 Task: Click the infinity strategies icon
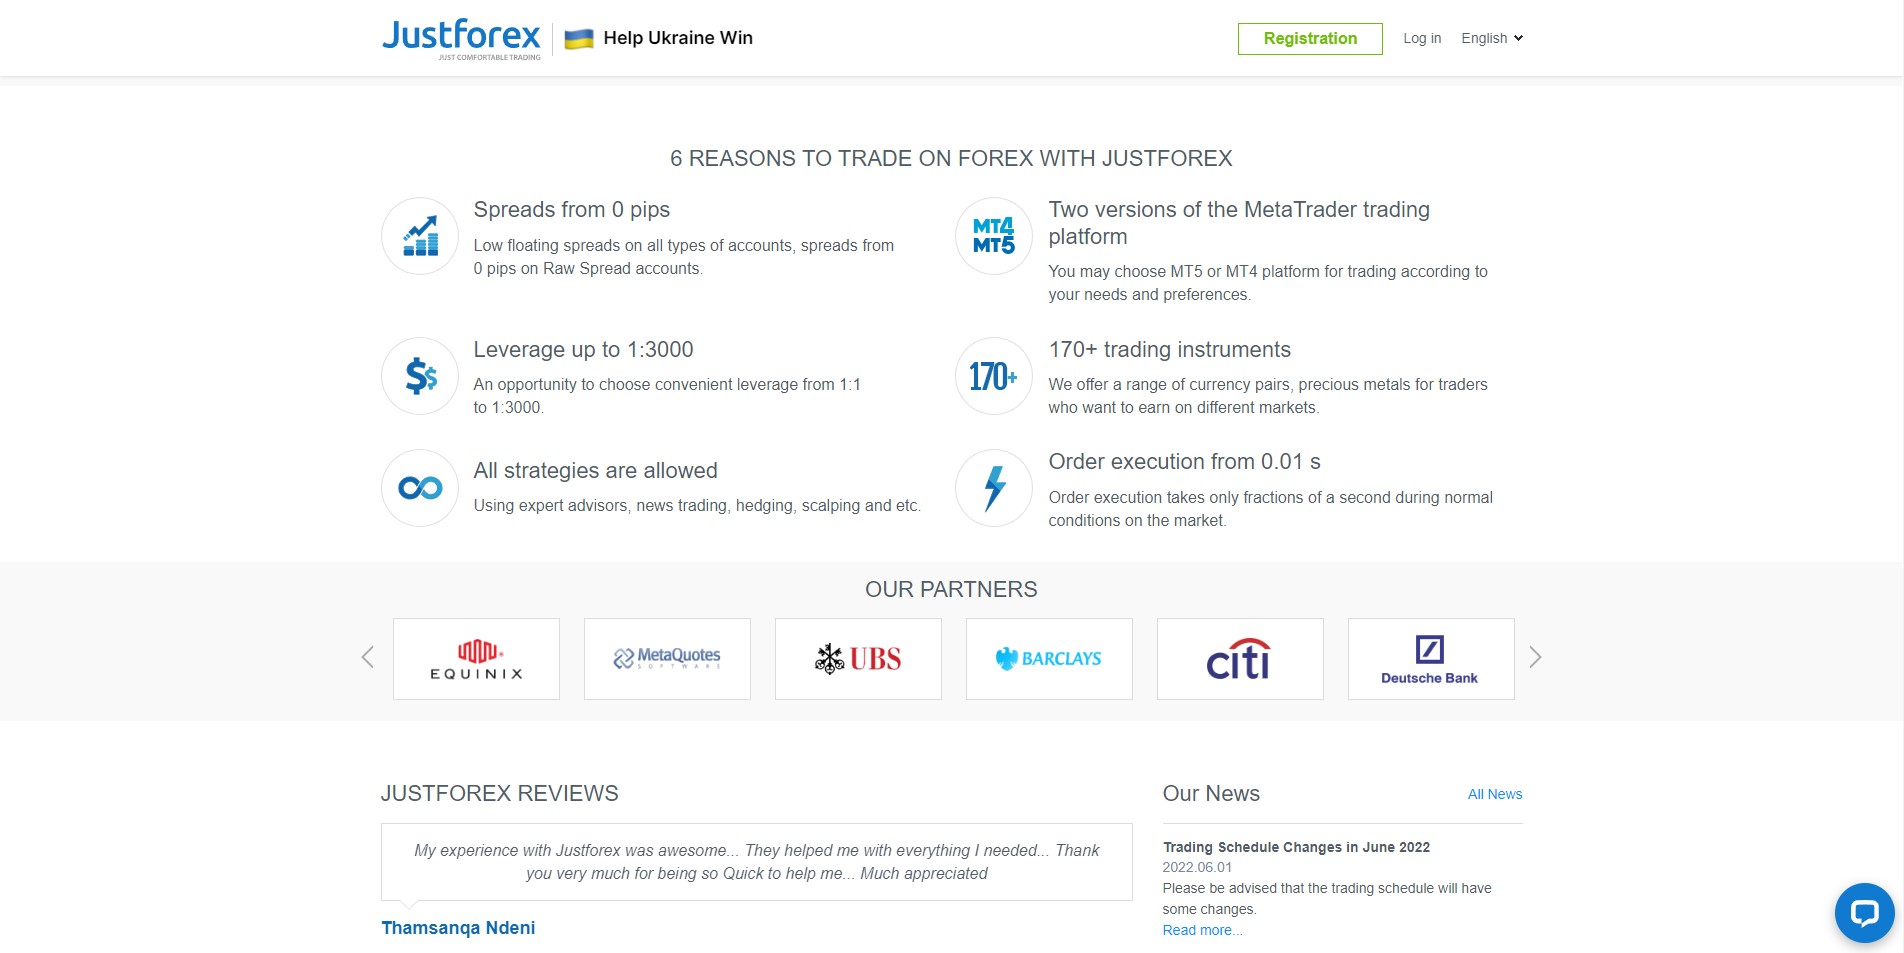click(420, 488)
